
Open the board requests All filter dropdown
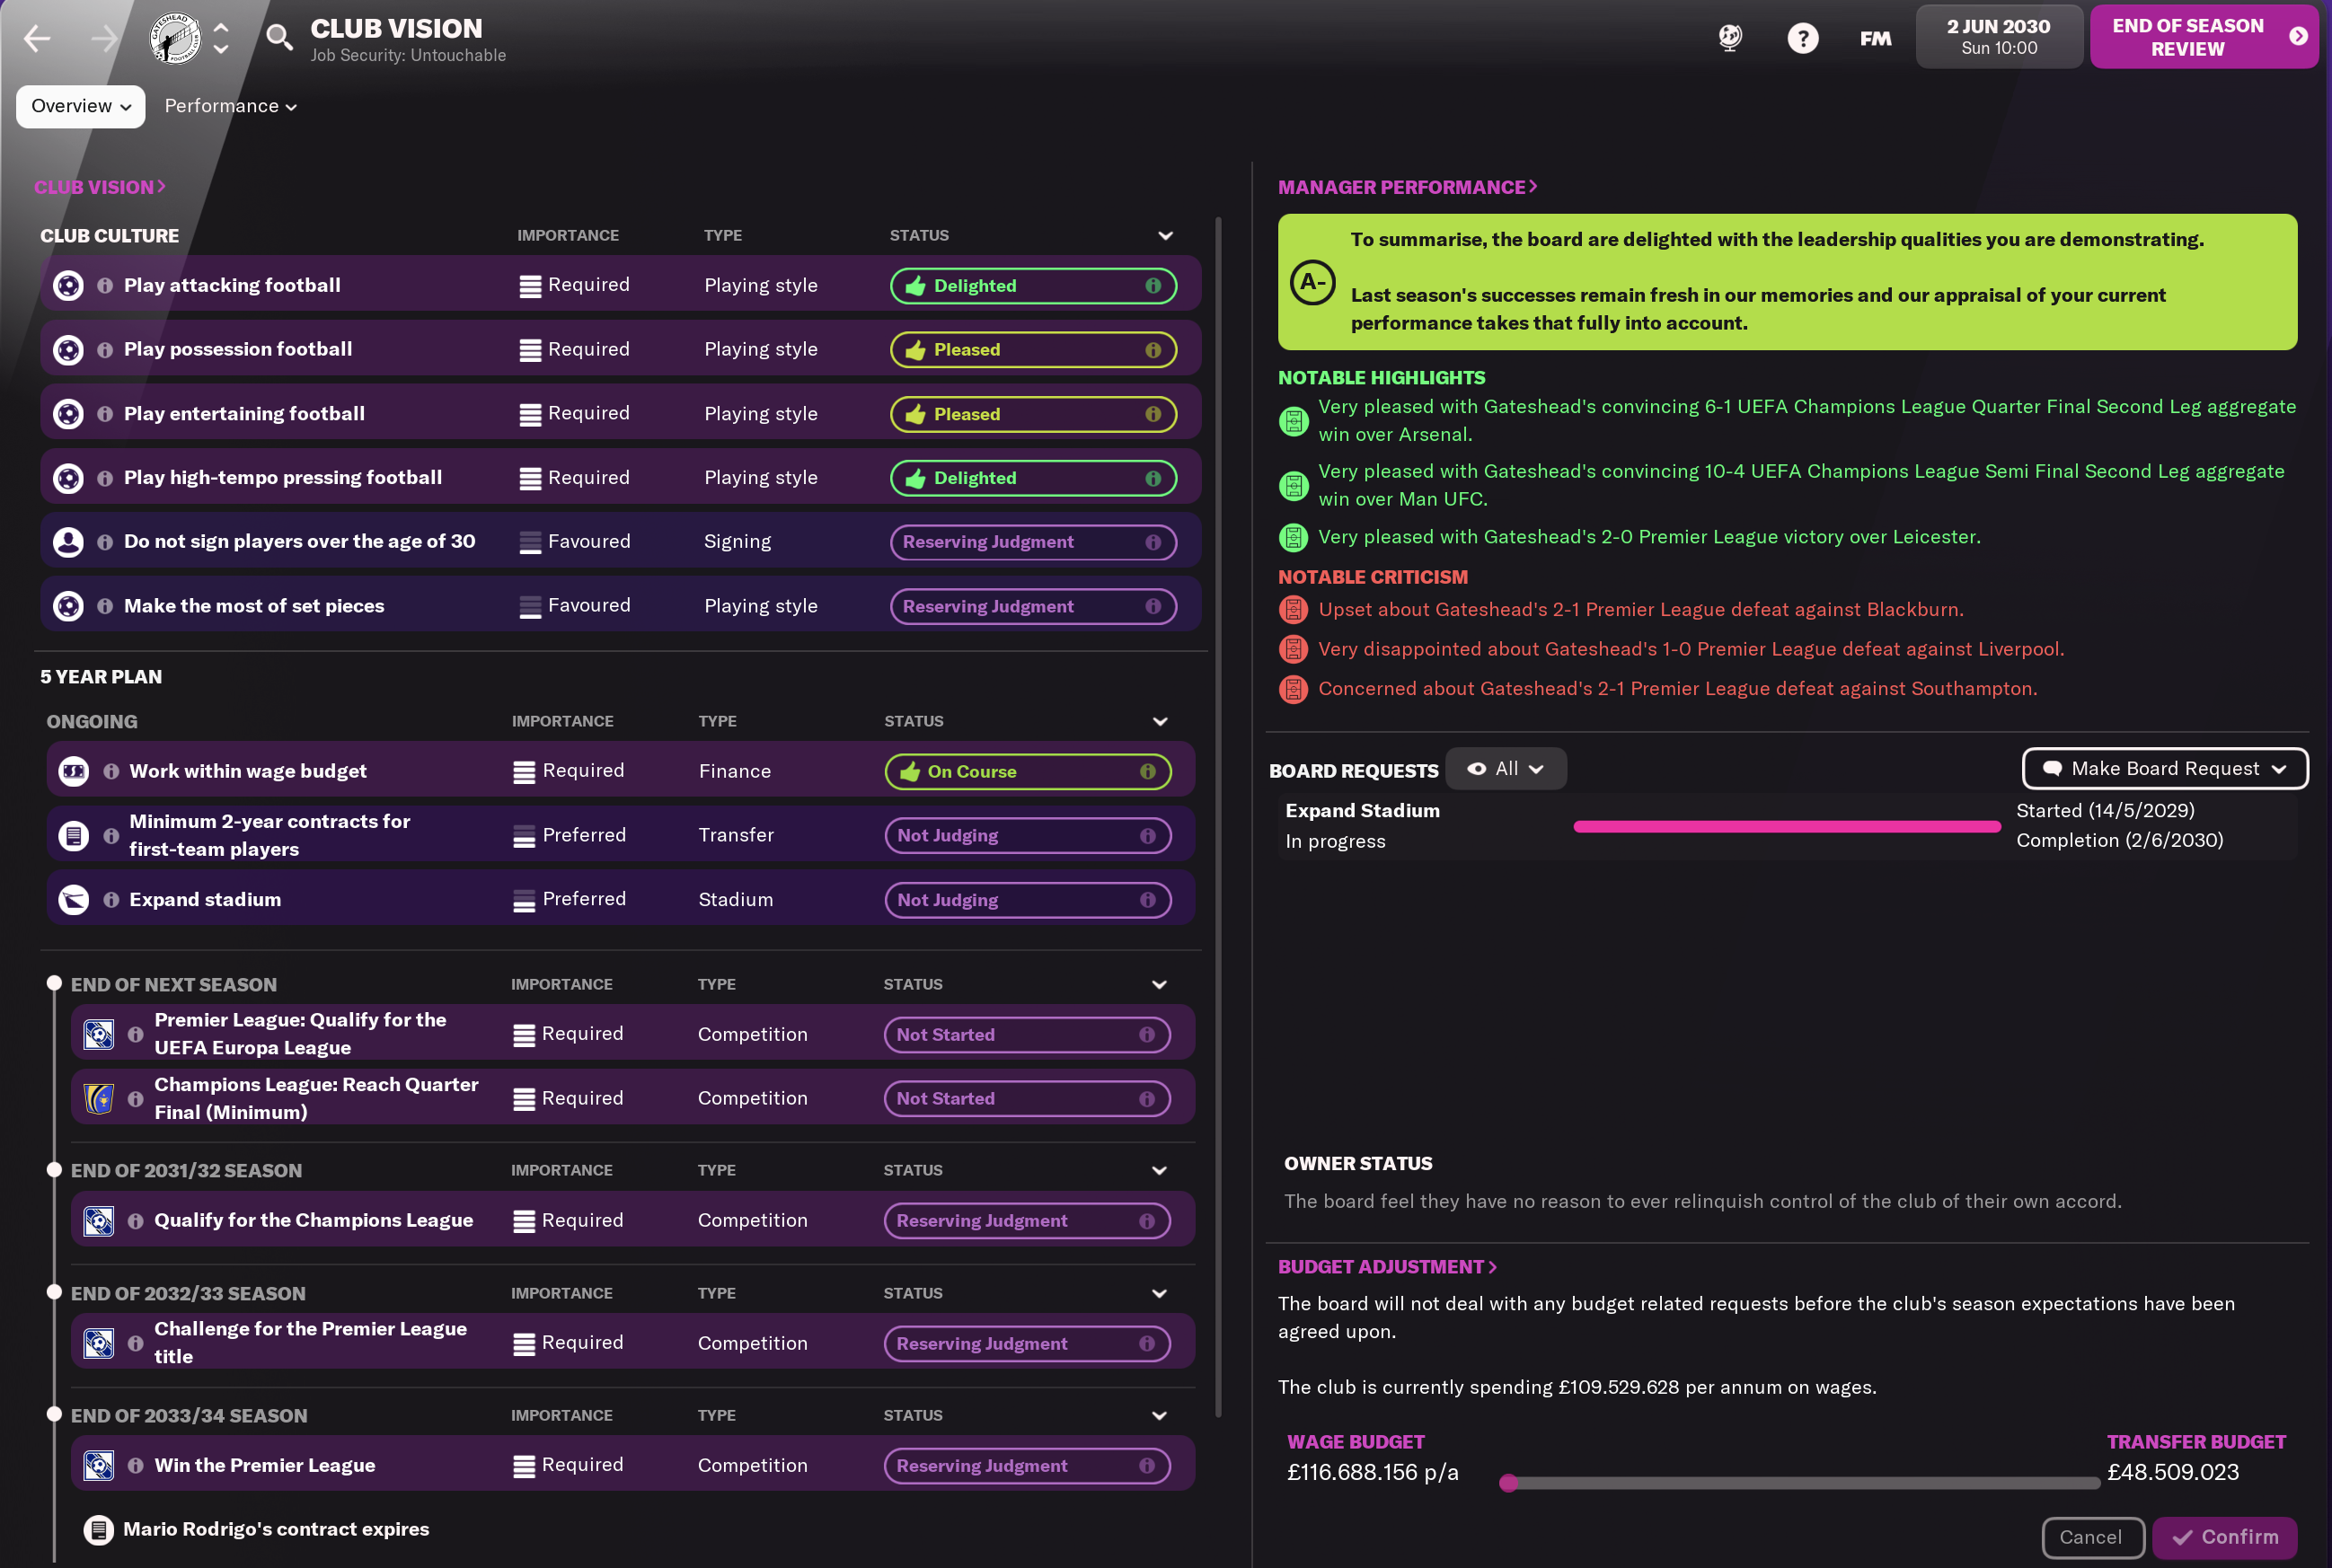[x=1505, y=769]
